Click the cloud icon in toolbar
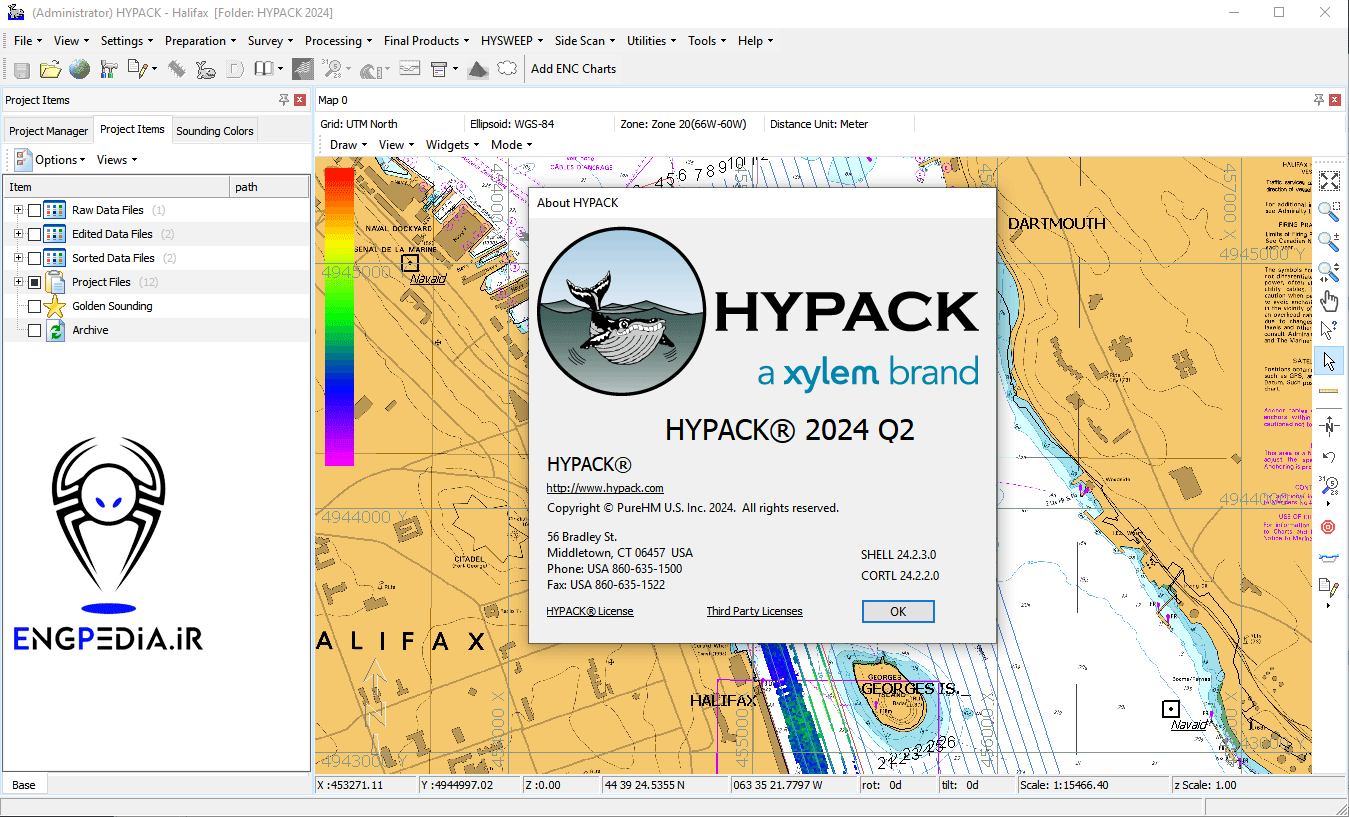This screenshot has width=1349, height=817. [507, 69]
